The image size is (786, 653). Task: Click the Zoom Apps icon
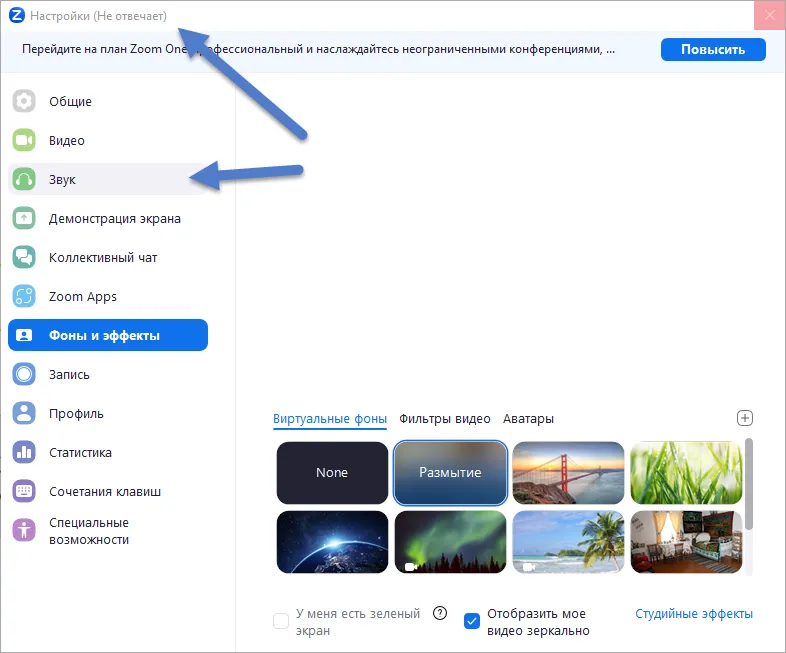tap(24, 296)
